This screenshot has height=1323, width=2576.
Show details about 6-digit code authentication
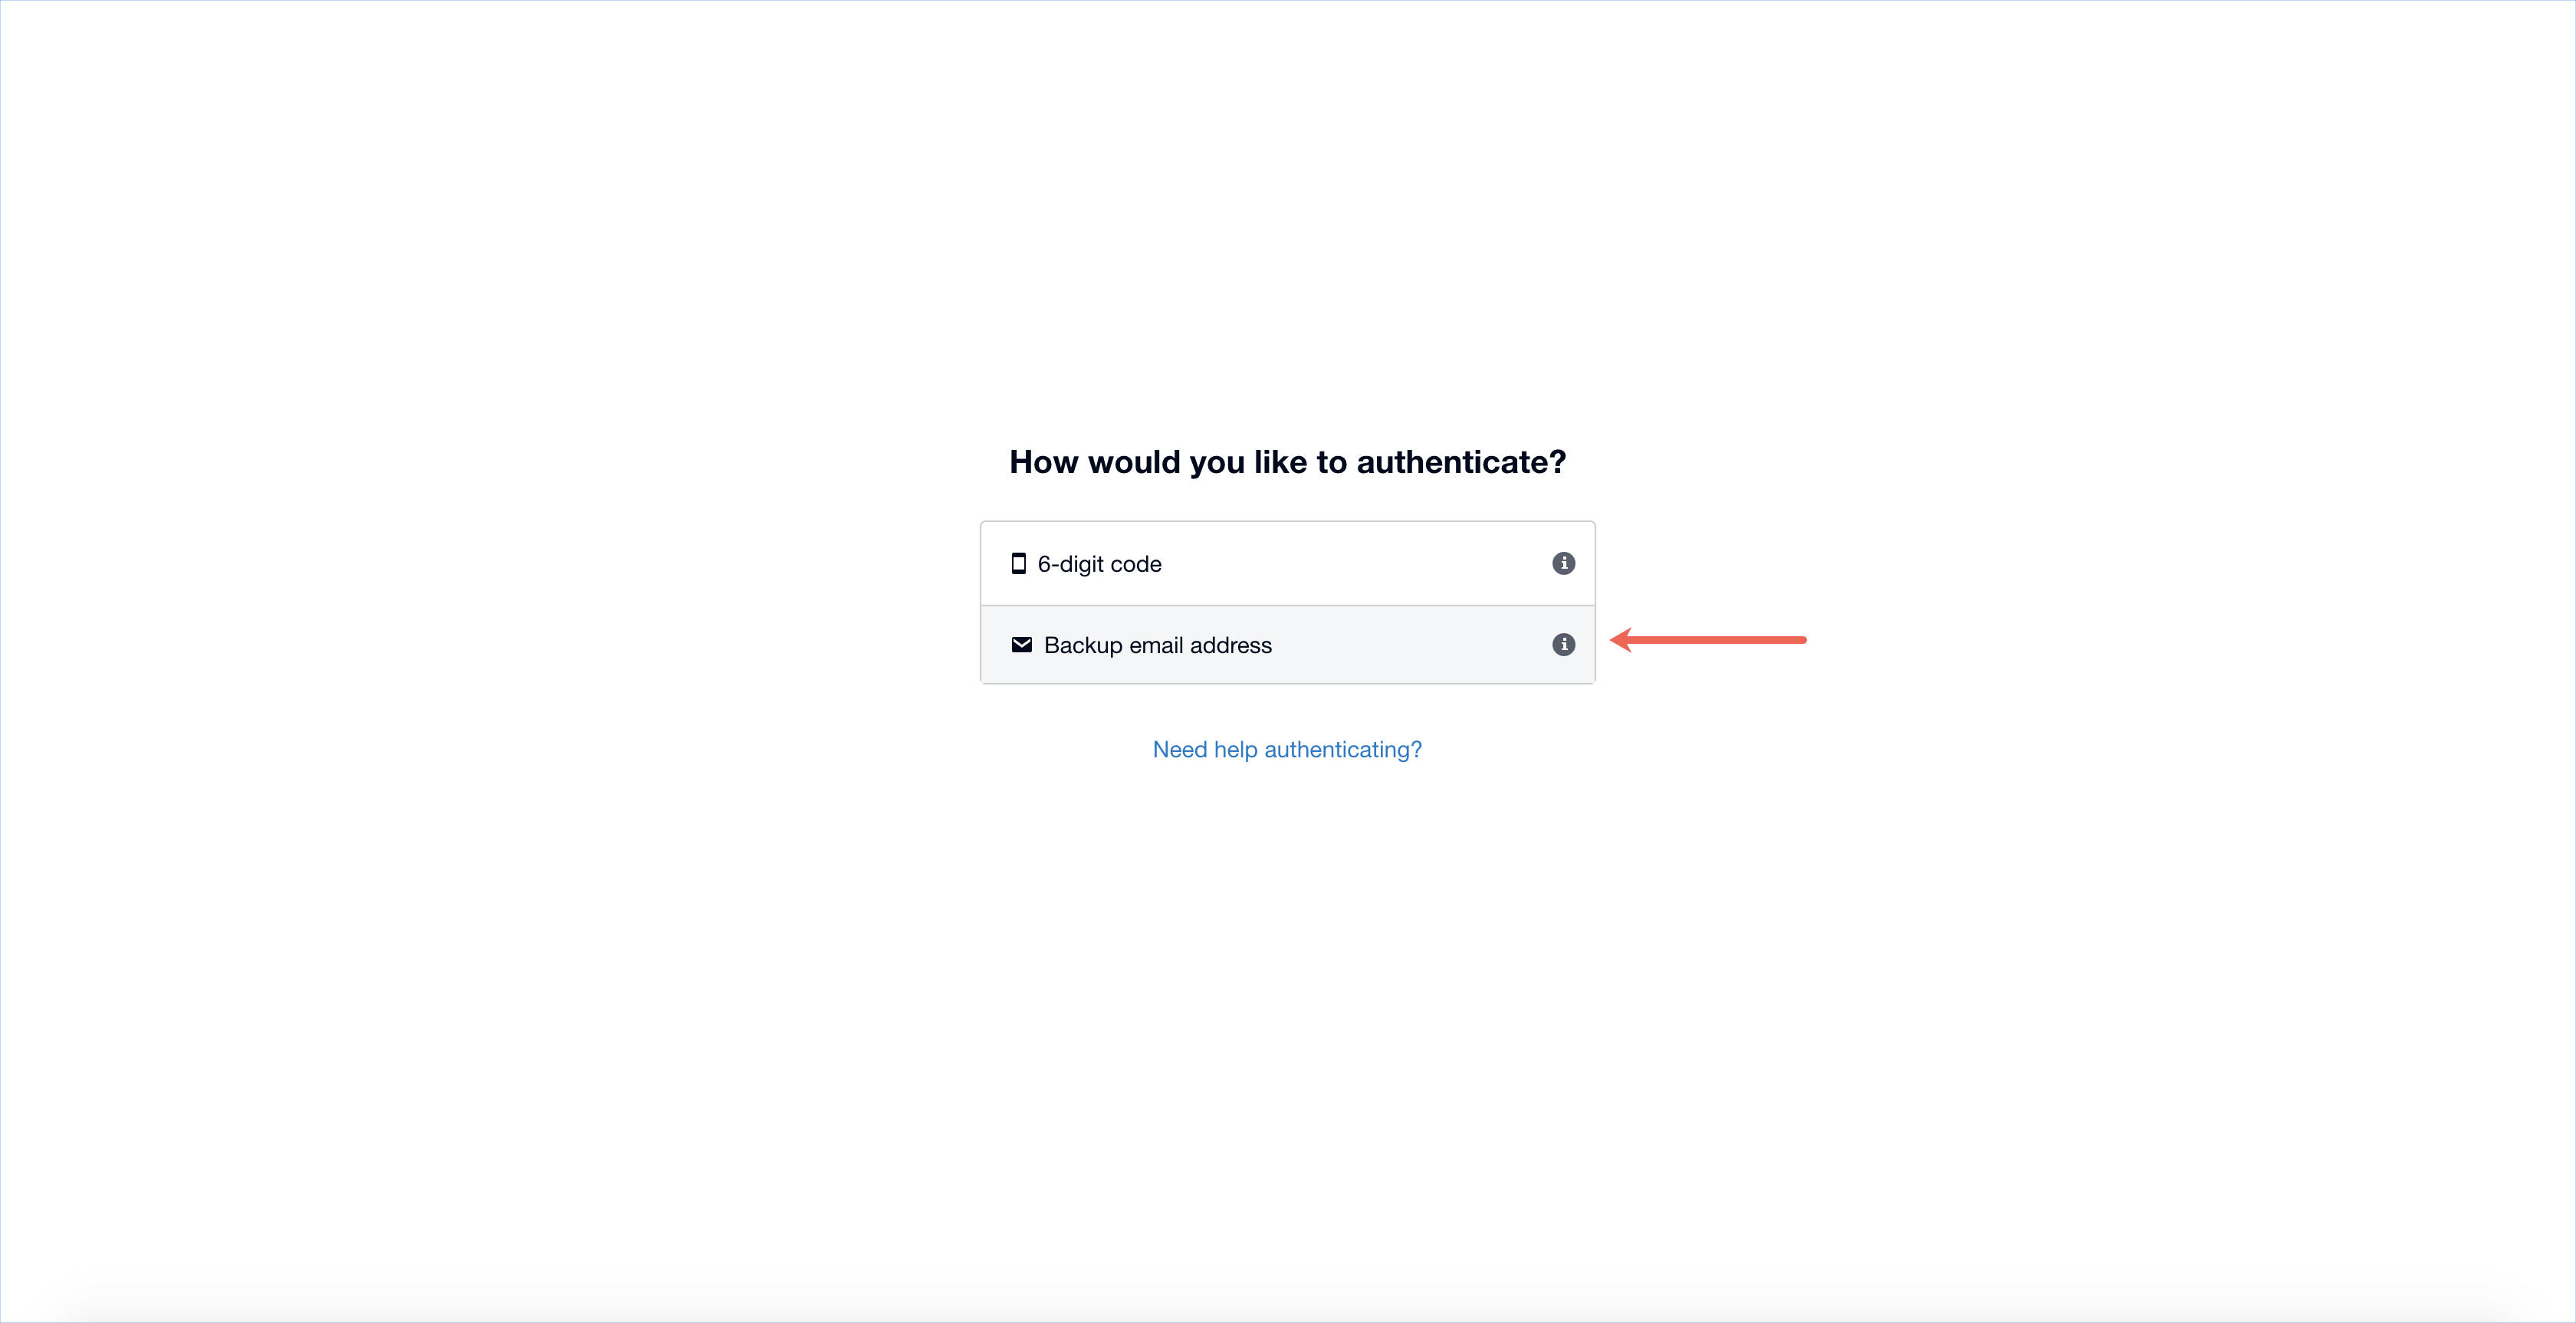1563,564
